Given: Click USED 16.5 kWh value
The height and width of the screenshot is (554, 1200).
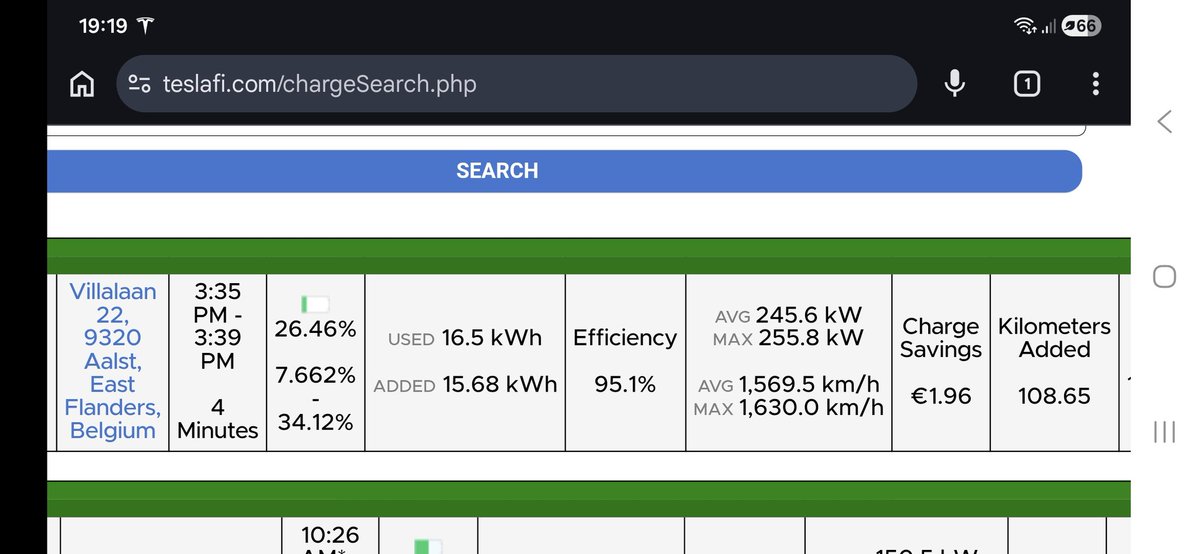Looking at the screenshot, I should tap(465, 338).
